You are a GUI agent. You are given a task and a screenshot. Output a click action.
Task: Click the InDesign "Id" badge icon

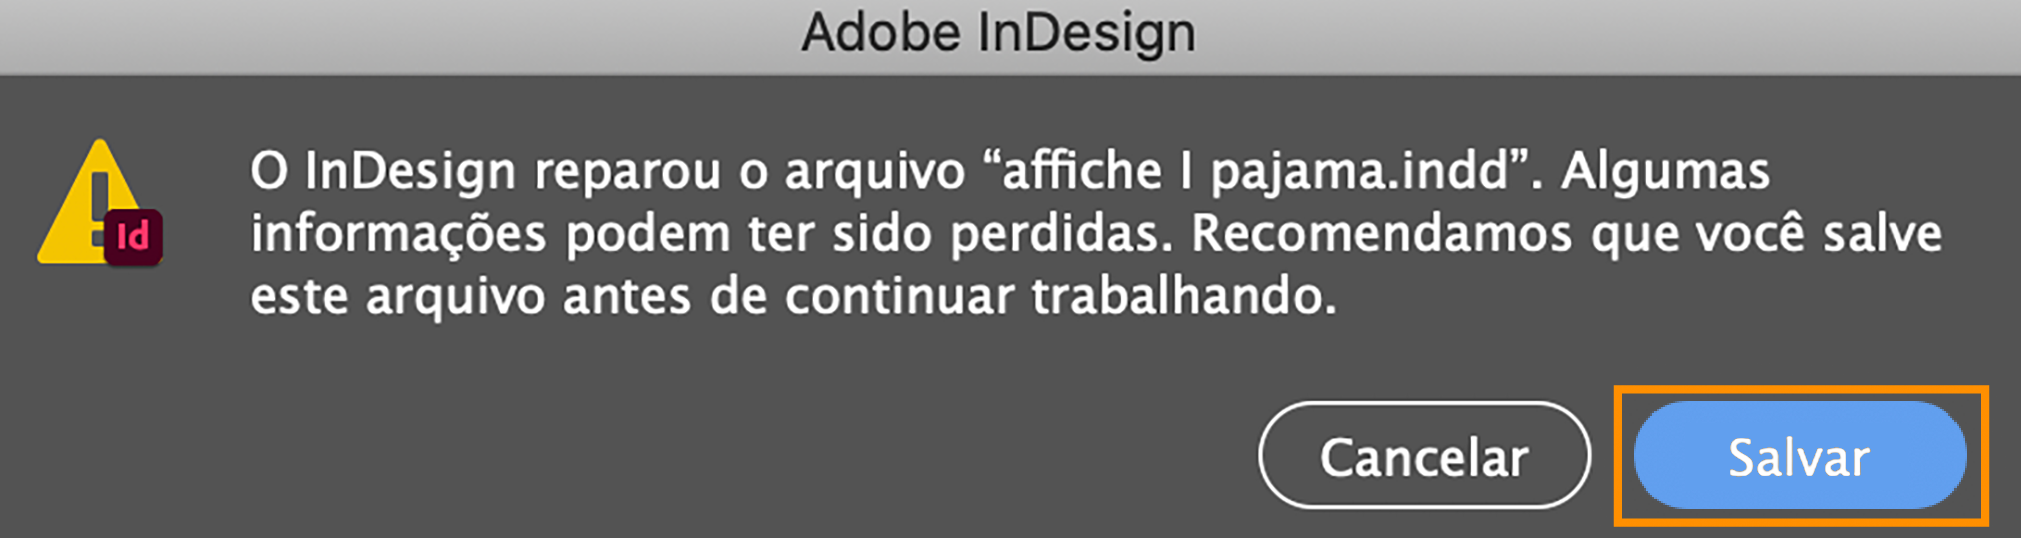pyautogui.click(x=133, y=238)
